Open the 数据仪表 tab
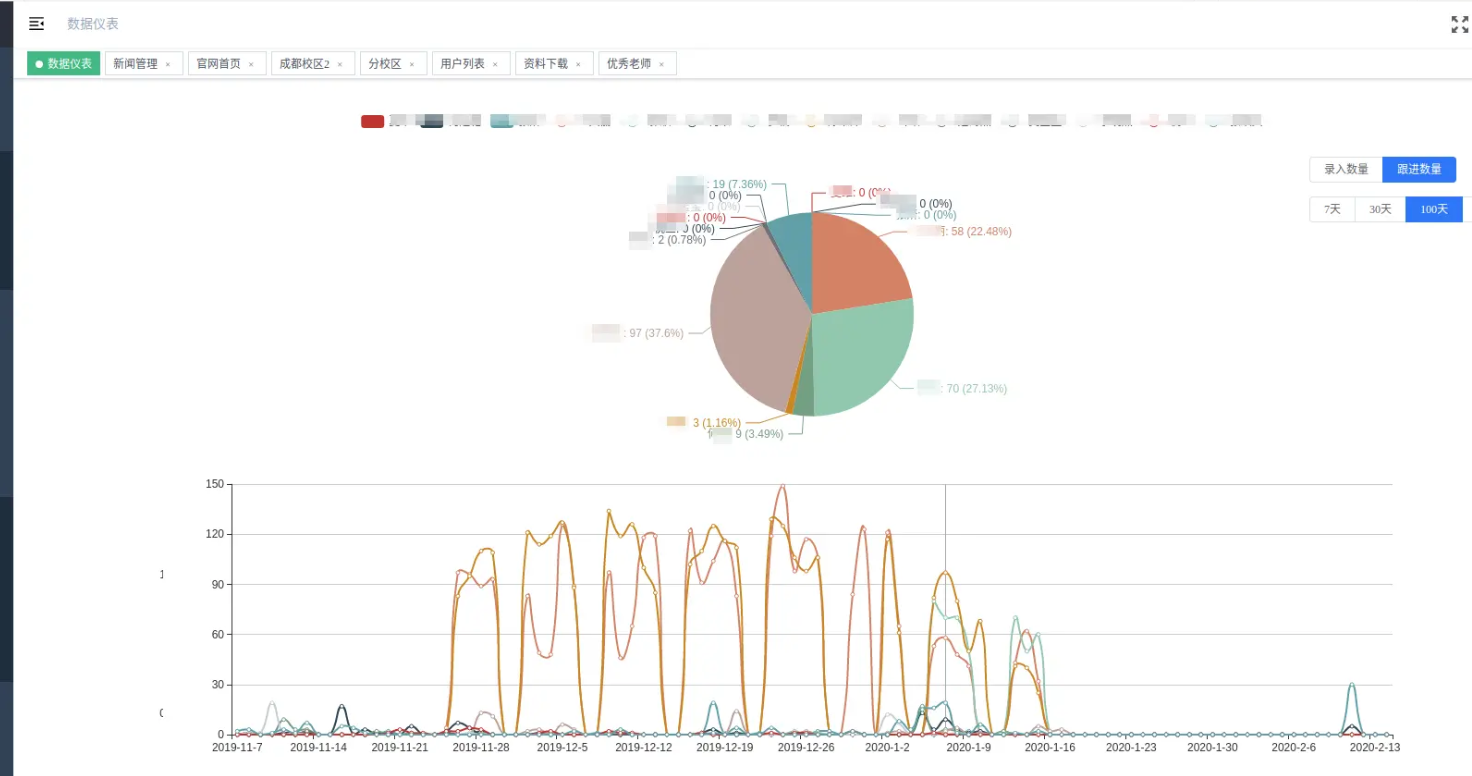Screen dimensions: 1472x776 coord(64,64)
